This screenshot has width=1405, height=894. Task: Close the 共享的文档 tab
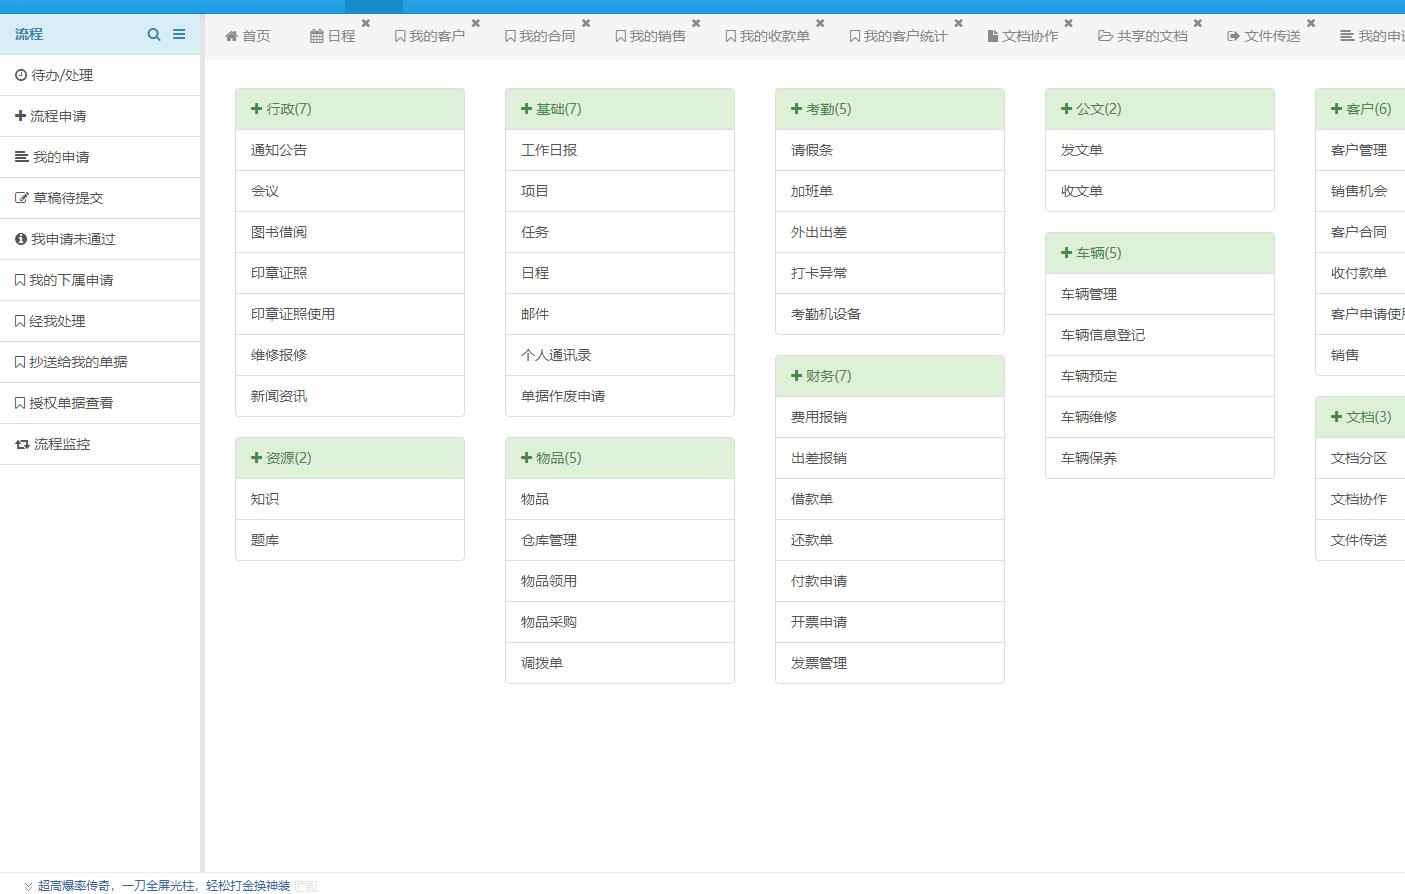(1198, 23)
